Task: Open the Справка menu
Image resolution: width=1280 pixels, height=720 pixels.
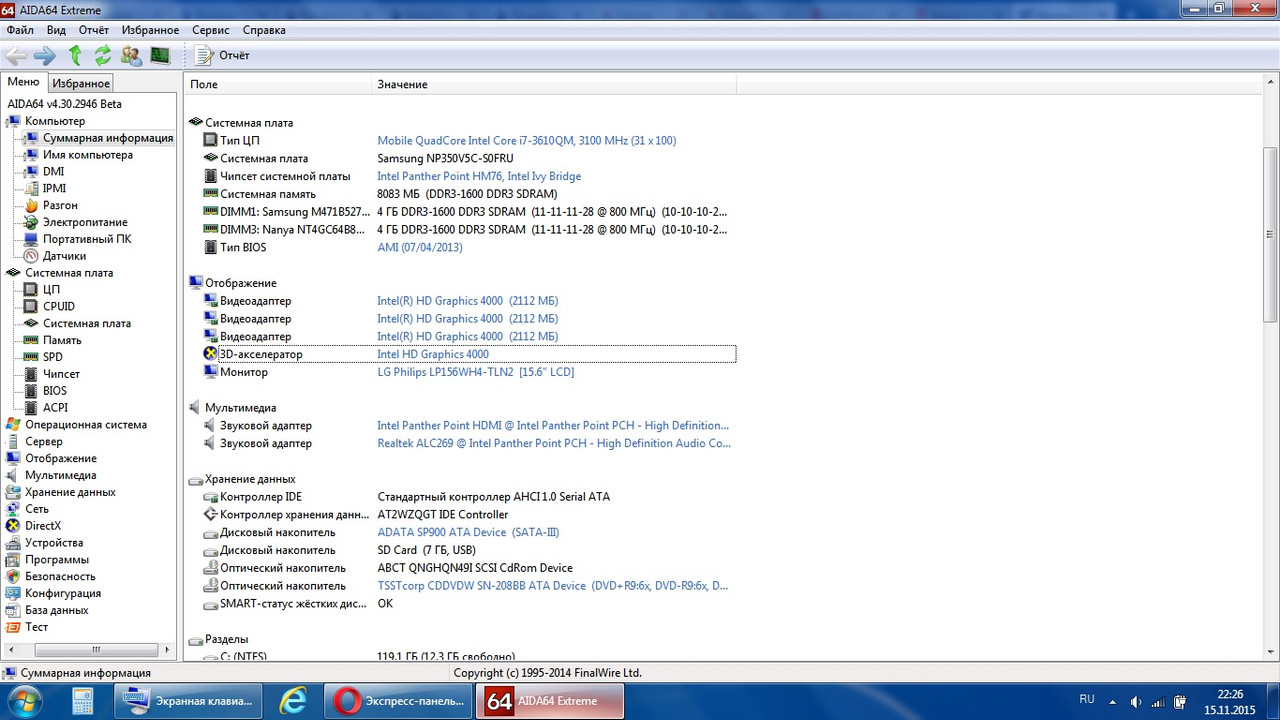Action: pyautogui.click(x=264, y=30)
